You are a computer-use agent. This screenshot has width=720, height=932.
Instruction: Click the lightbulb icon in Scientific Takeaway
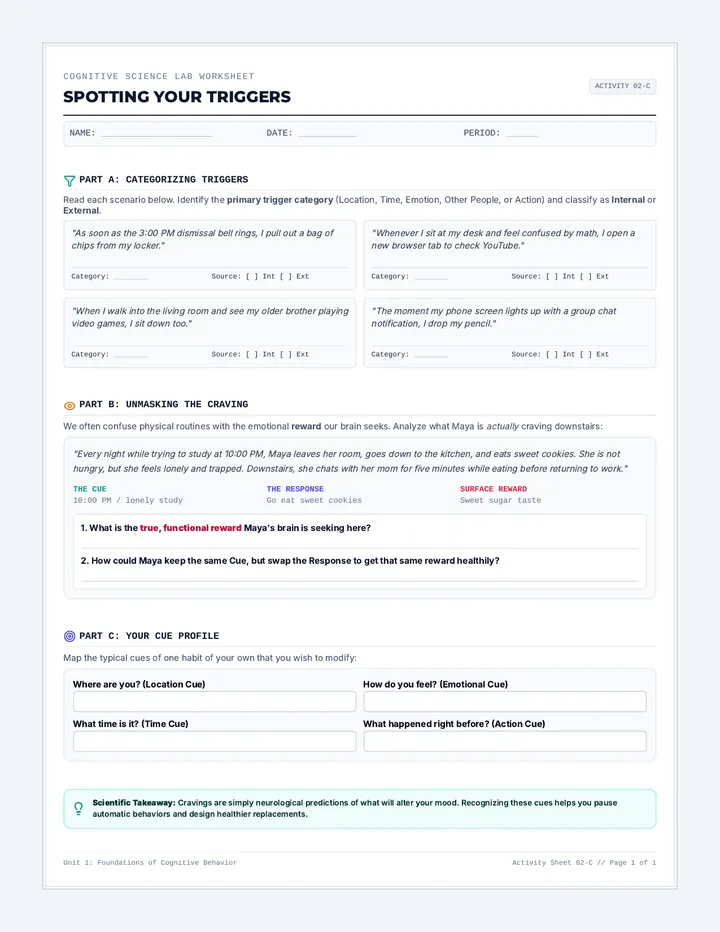coord(78,808)
